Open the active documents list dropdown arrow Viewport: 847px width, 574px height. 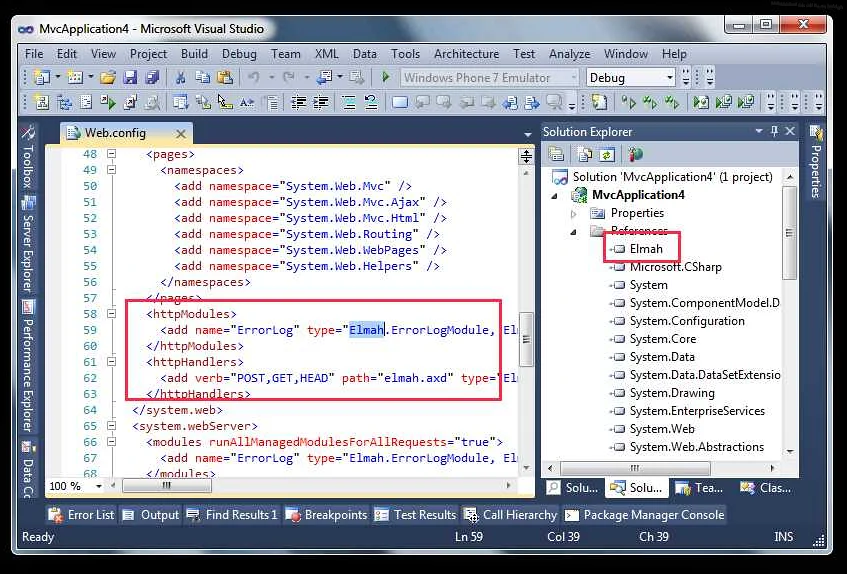coord(528,134)
